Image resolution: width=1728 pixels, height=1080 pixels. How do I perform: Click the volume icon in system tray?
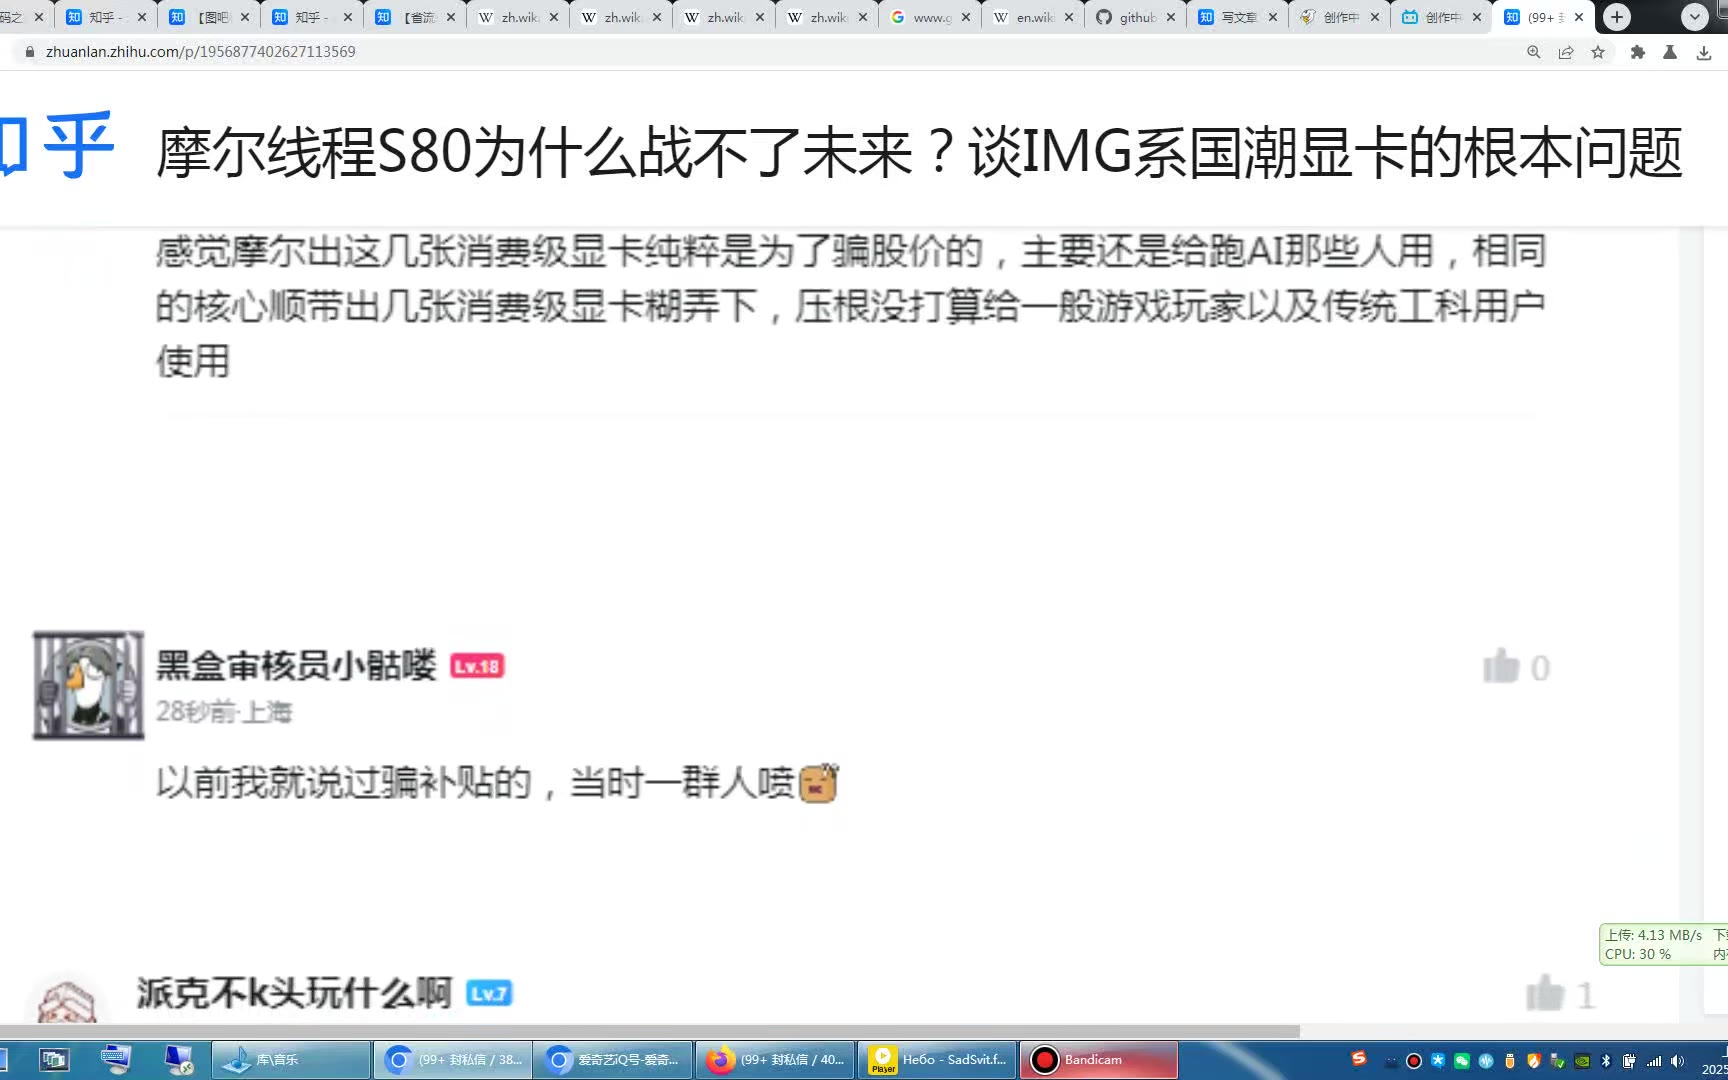[1677, 1061]
